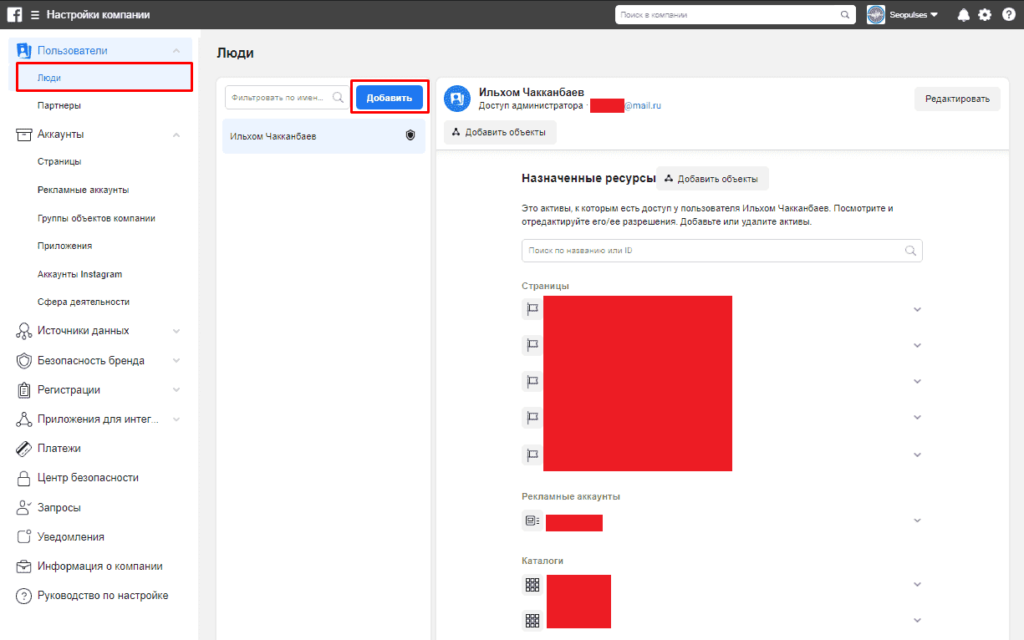The width and height of the screenshot is (1024, 640).
Task: Open the Seopulses account dropdown arrow
Action: coord(934,14)
